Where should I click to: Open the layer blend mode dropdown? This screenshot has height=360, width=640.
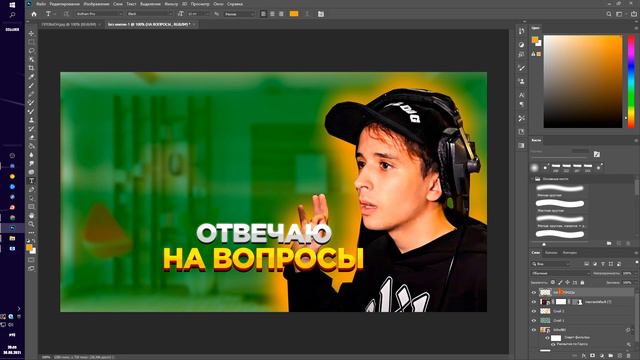click(560, 273)
